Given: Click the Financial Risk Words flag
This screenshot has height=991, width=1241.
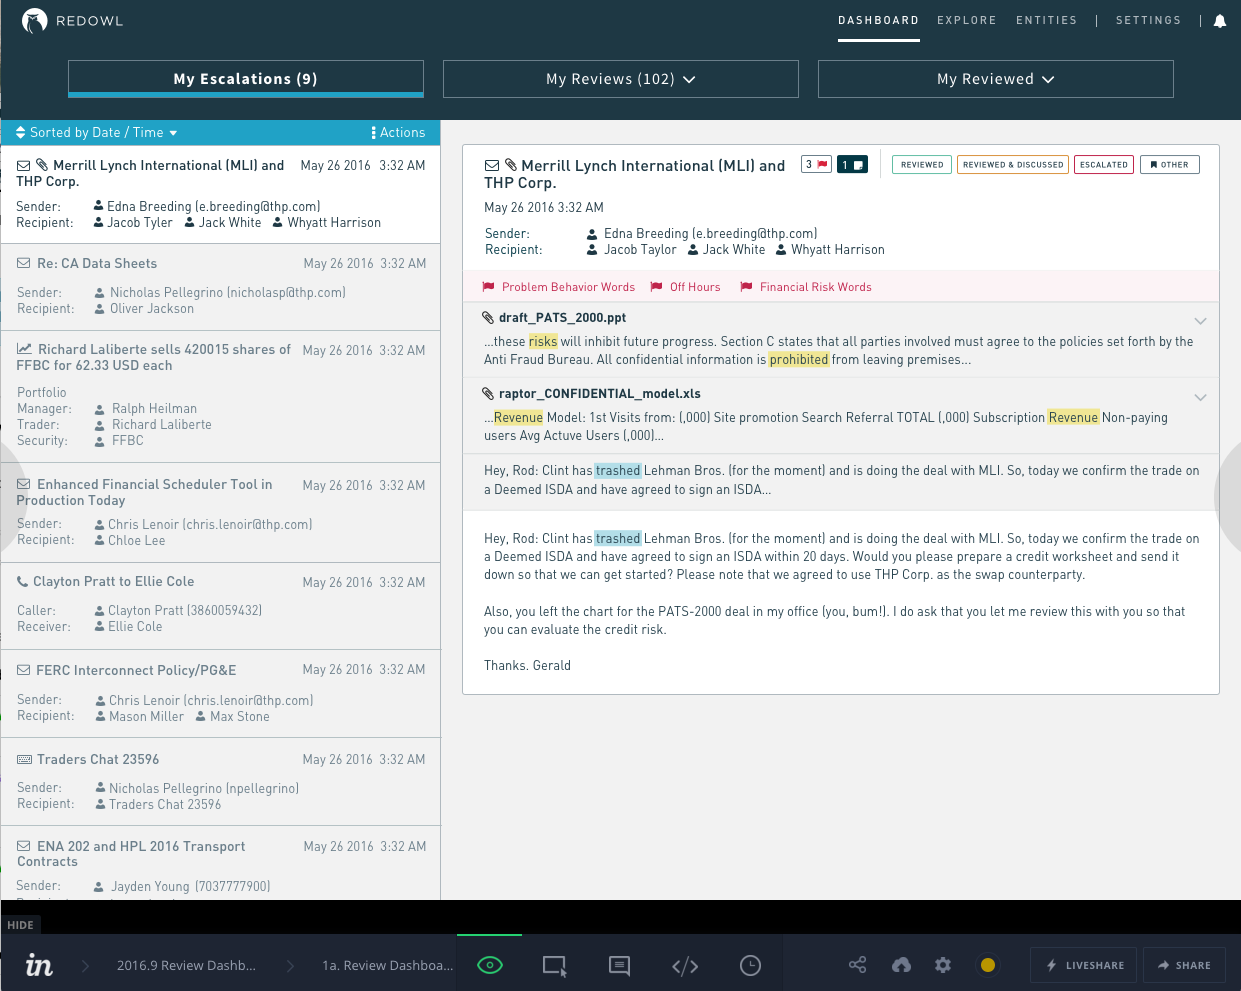Looking at the screenshot, I should click(805, 287).
